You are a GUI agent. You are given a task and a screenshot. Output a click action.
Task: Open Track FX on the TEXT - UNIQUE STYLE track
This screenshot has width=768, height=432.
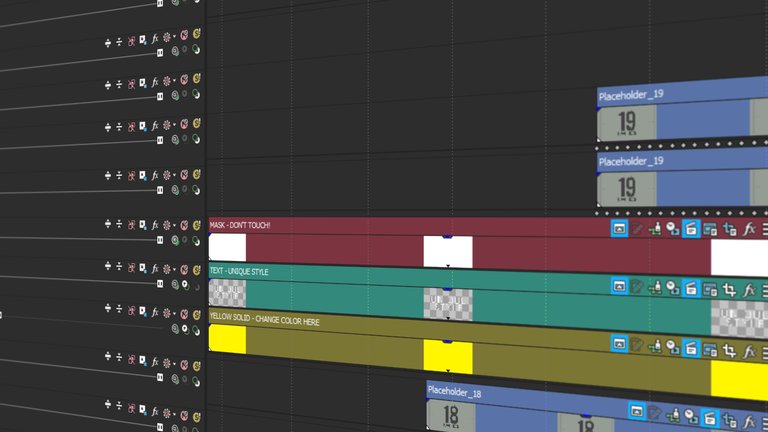point(155,268)
